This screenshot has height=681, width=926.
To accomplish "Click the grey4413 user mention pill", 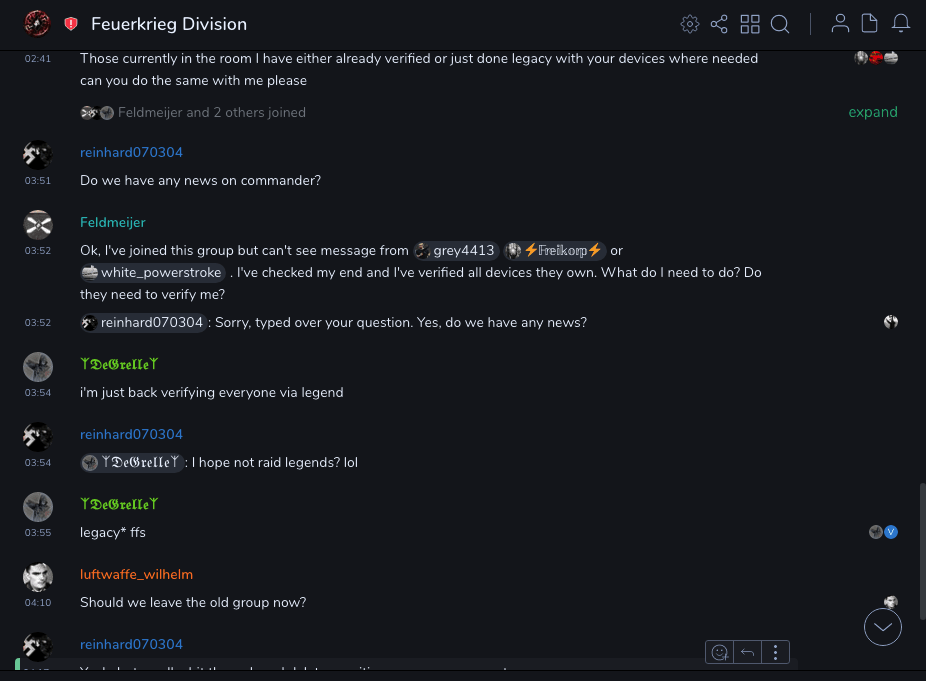I will coord(456,251).
